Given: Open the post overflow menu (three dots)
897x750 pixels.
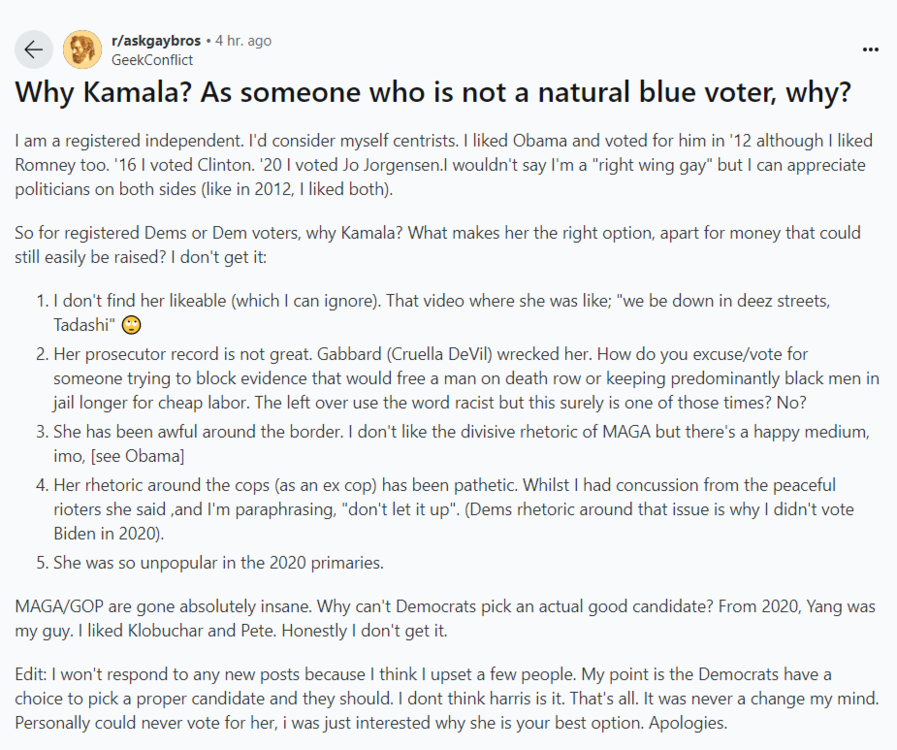Looking at the screenshot, I should tap(870, 50).
